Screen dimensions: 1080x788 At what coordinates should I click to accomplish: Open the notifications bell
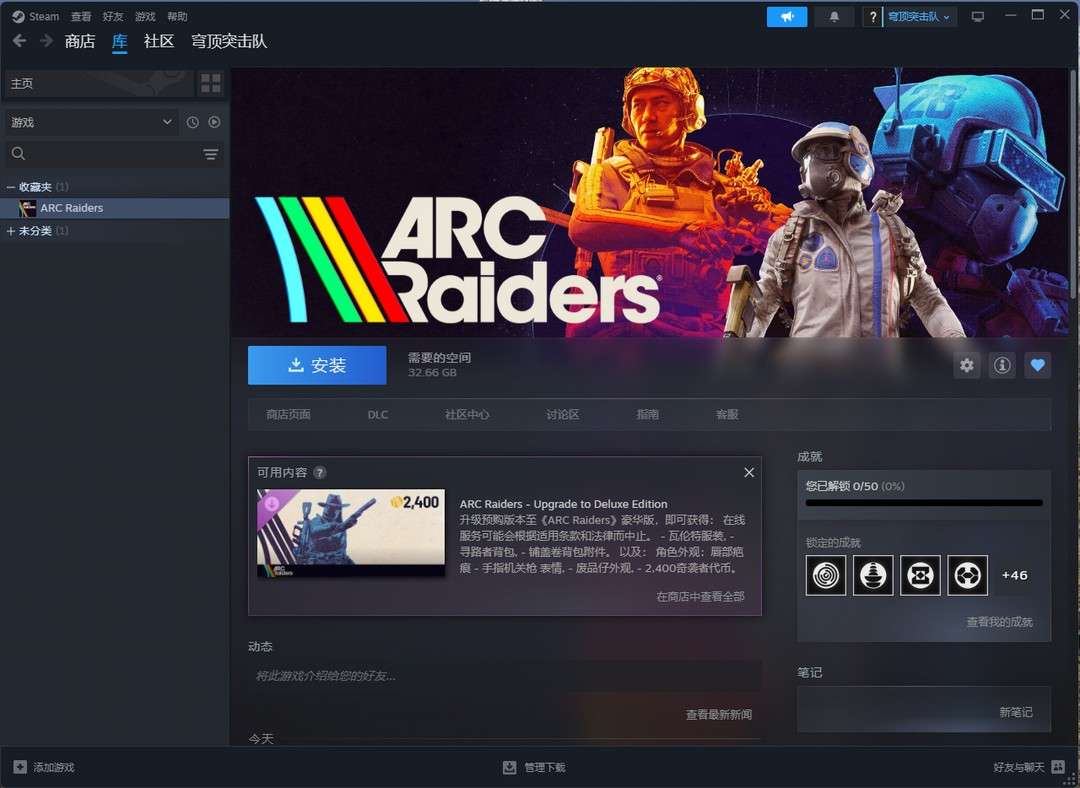pyautogui.click(x=834, y=17)
